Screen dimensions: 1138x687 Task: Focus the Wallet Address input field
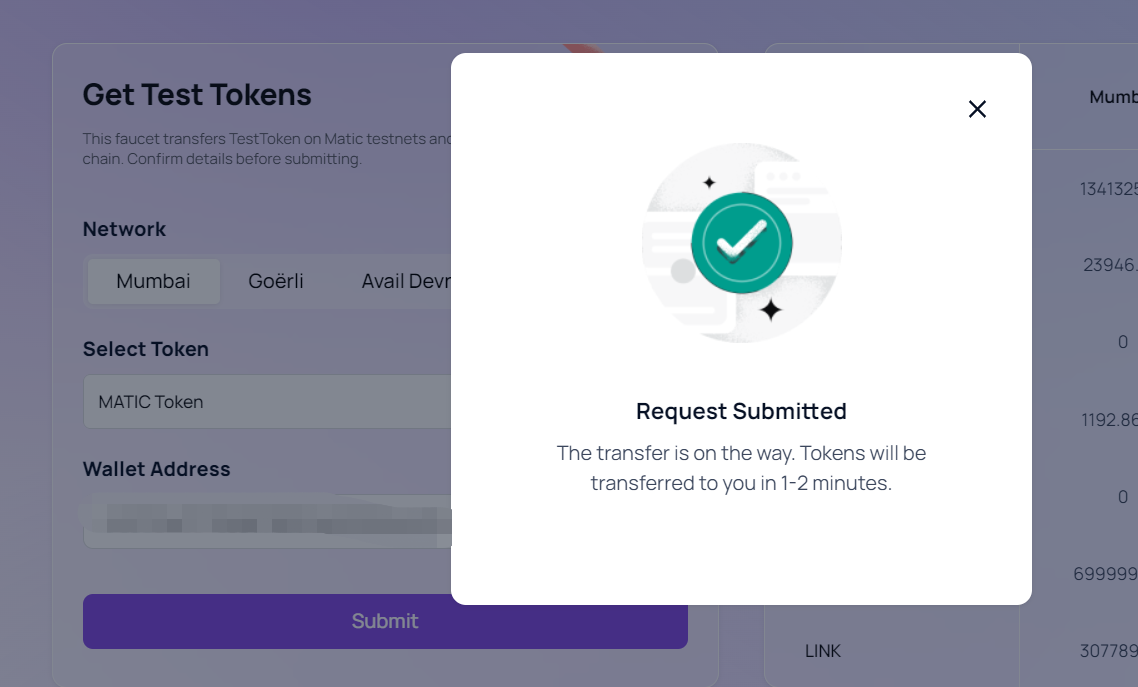click(267, 521)
